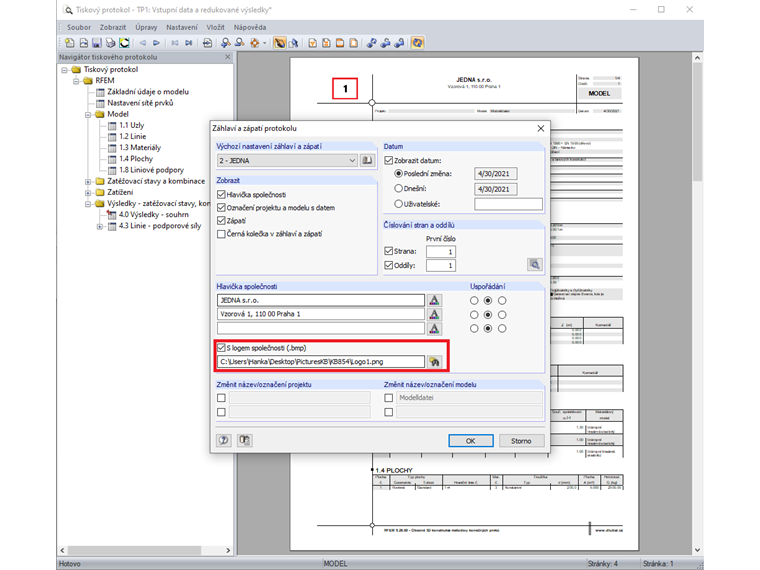The width and height of the screenshot is (760, 570).
Task: Go to next page with right arrow
Action: click(x=156, y=43)
